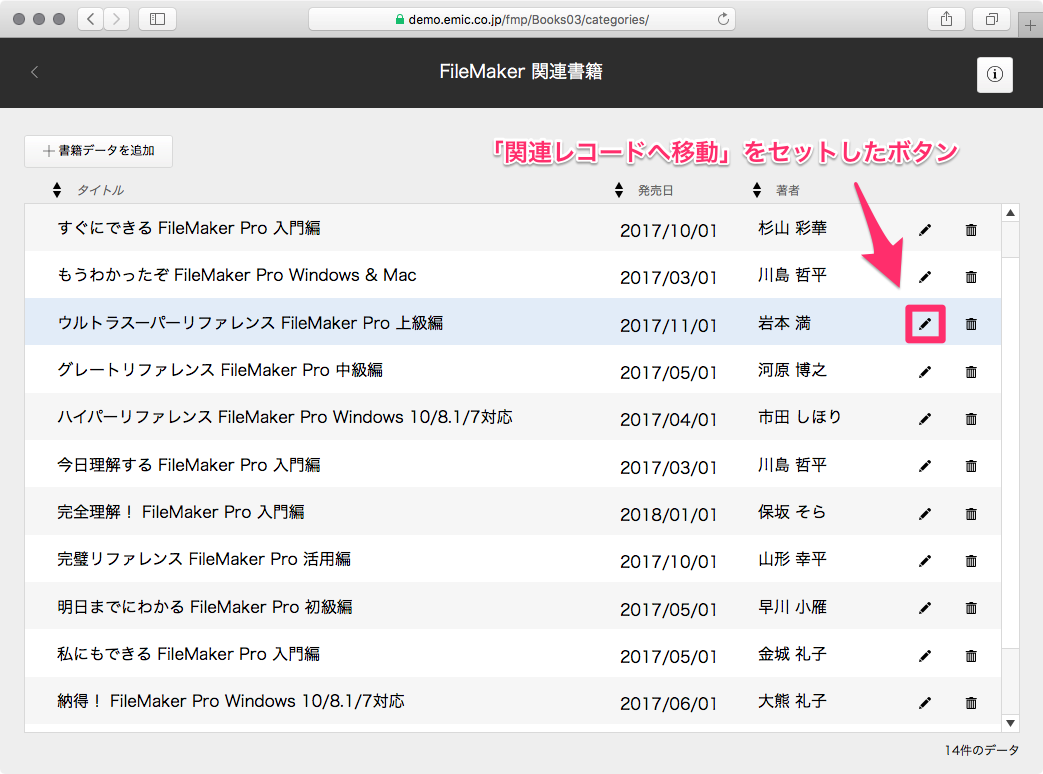The height and width of the screenshot is (774, 1043).
Task: Open new tab with plus button
Action: point(1030,25)
